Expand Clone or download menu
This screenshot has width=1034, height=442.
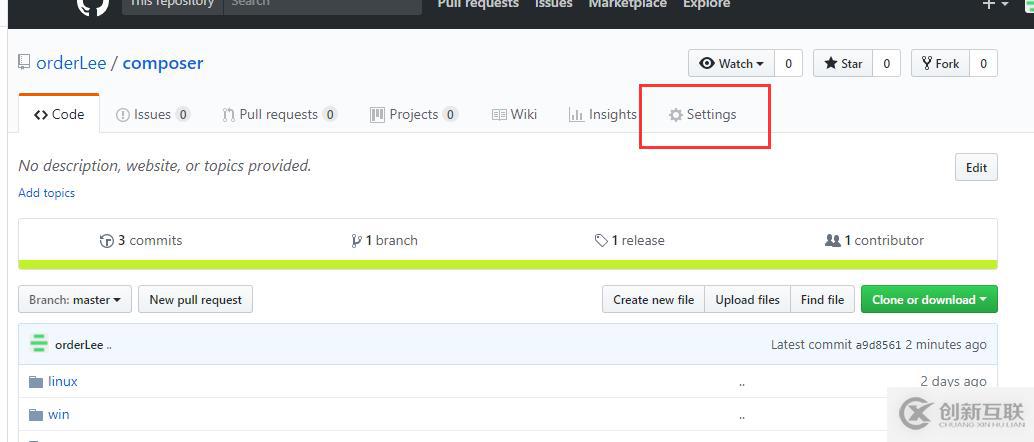929,300
